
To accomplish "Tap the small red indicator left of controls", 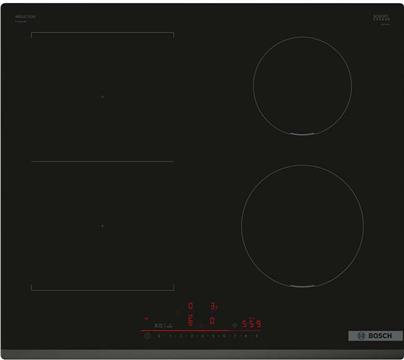I will point(146,318).
